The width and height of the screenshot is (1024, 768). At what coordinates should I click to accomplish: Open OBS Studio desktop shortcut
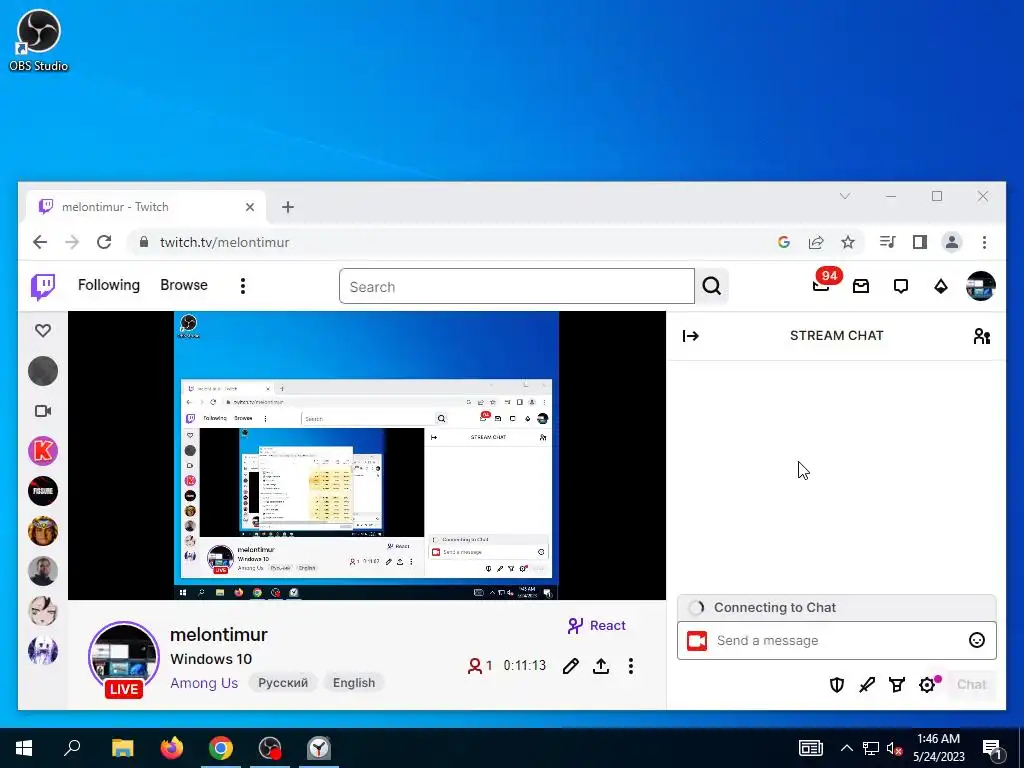pos(39,40)
